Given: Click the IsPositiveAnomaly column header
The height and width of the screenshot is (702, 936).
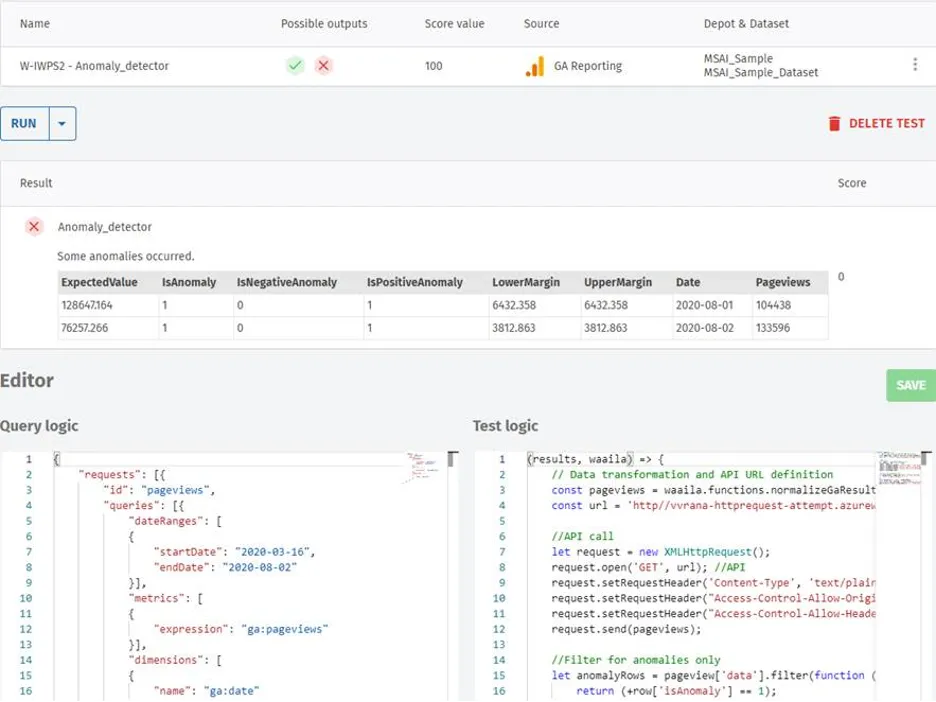Looking at the screenshot, I should pos(414,282).
